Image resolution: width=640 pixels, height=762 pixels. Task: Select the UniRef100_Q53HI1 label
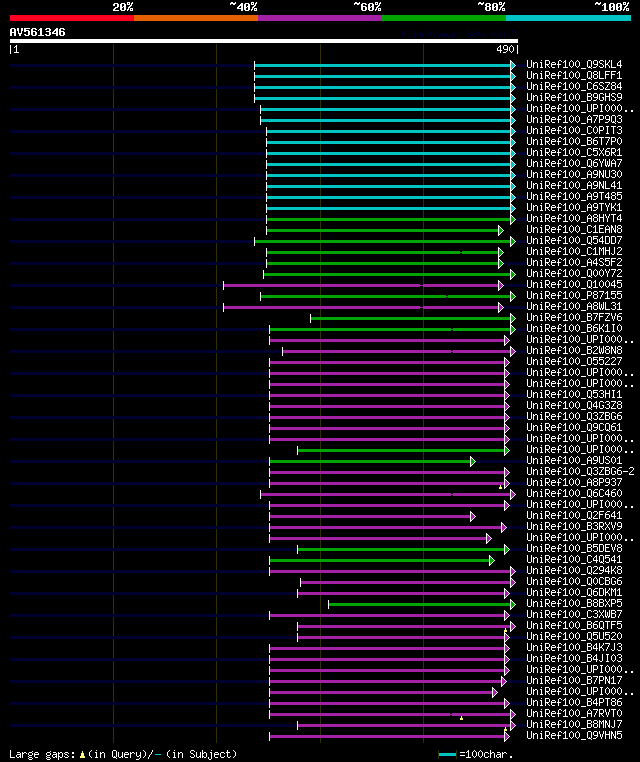574,394
